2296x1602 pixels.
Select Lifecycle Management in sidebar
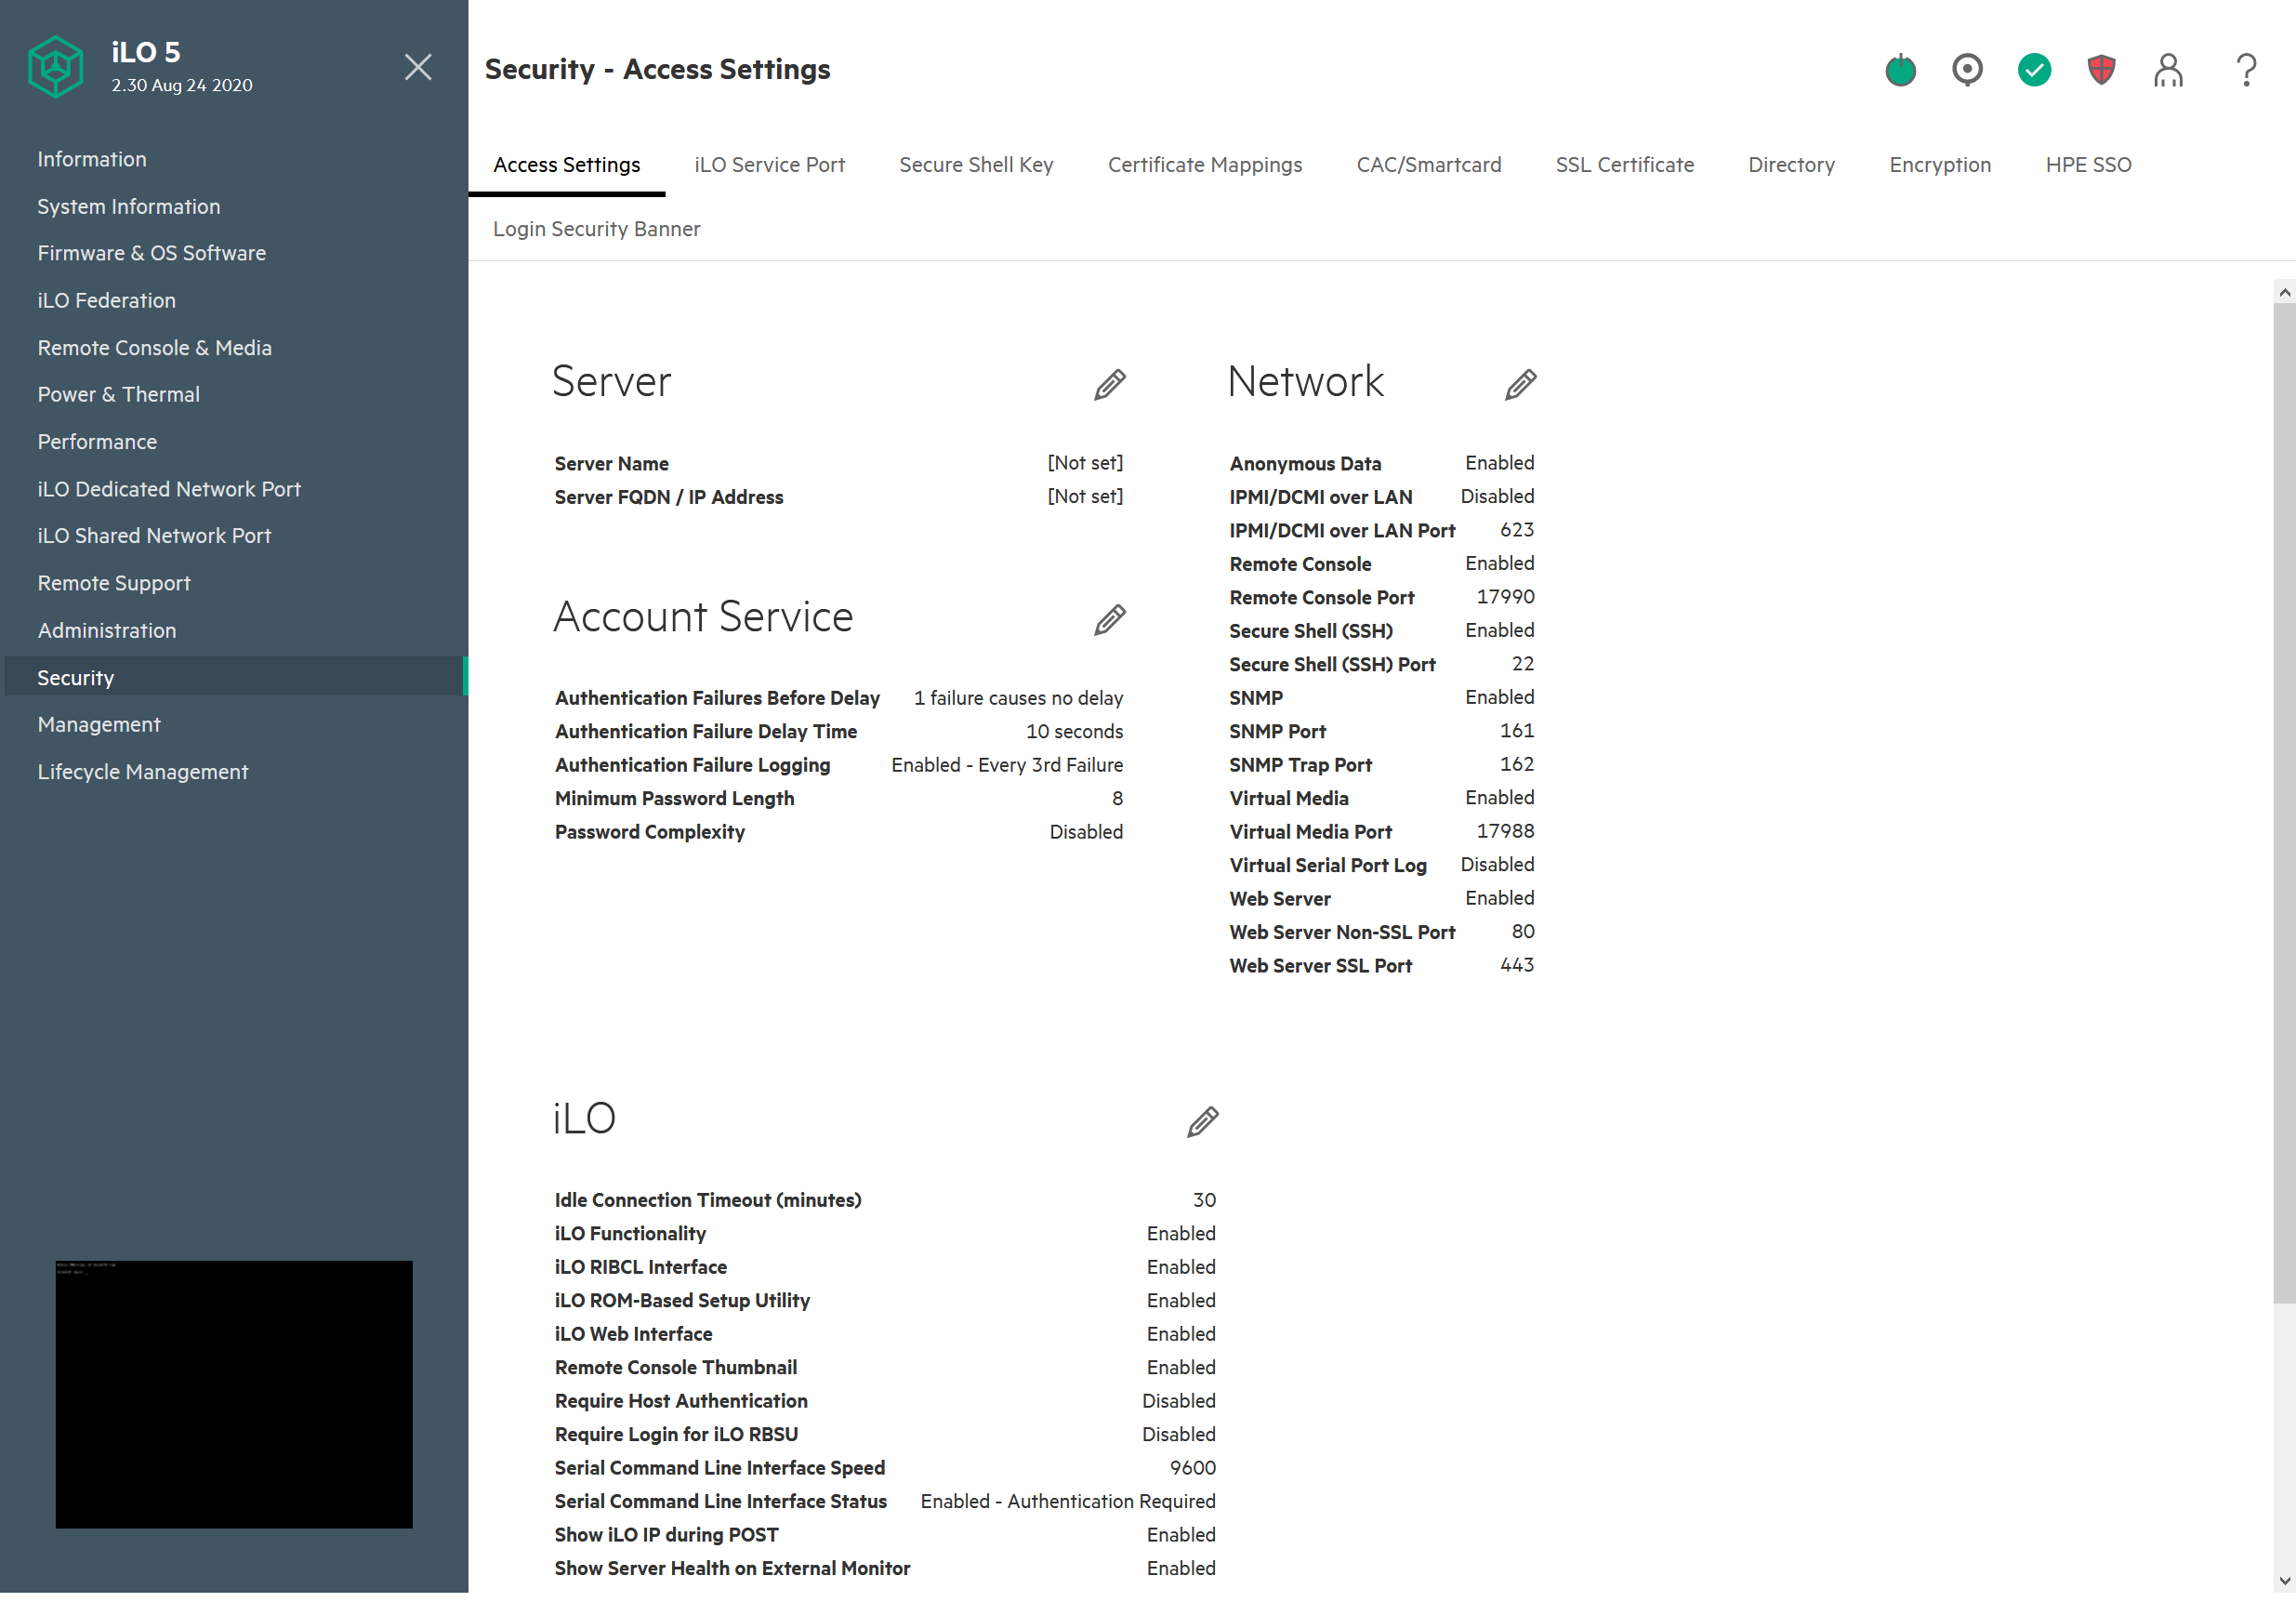[x=143, y=772]
